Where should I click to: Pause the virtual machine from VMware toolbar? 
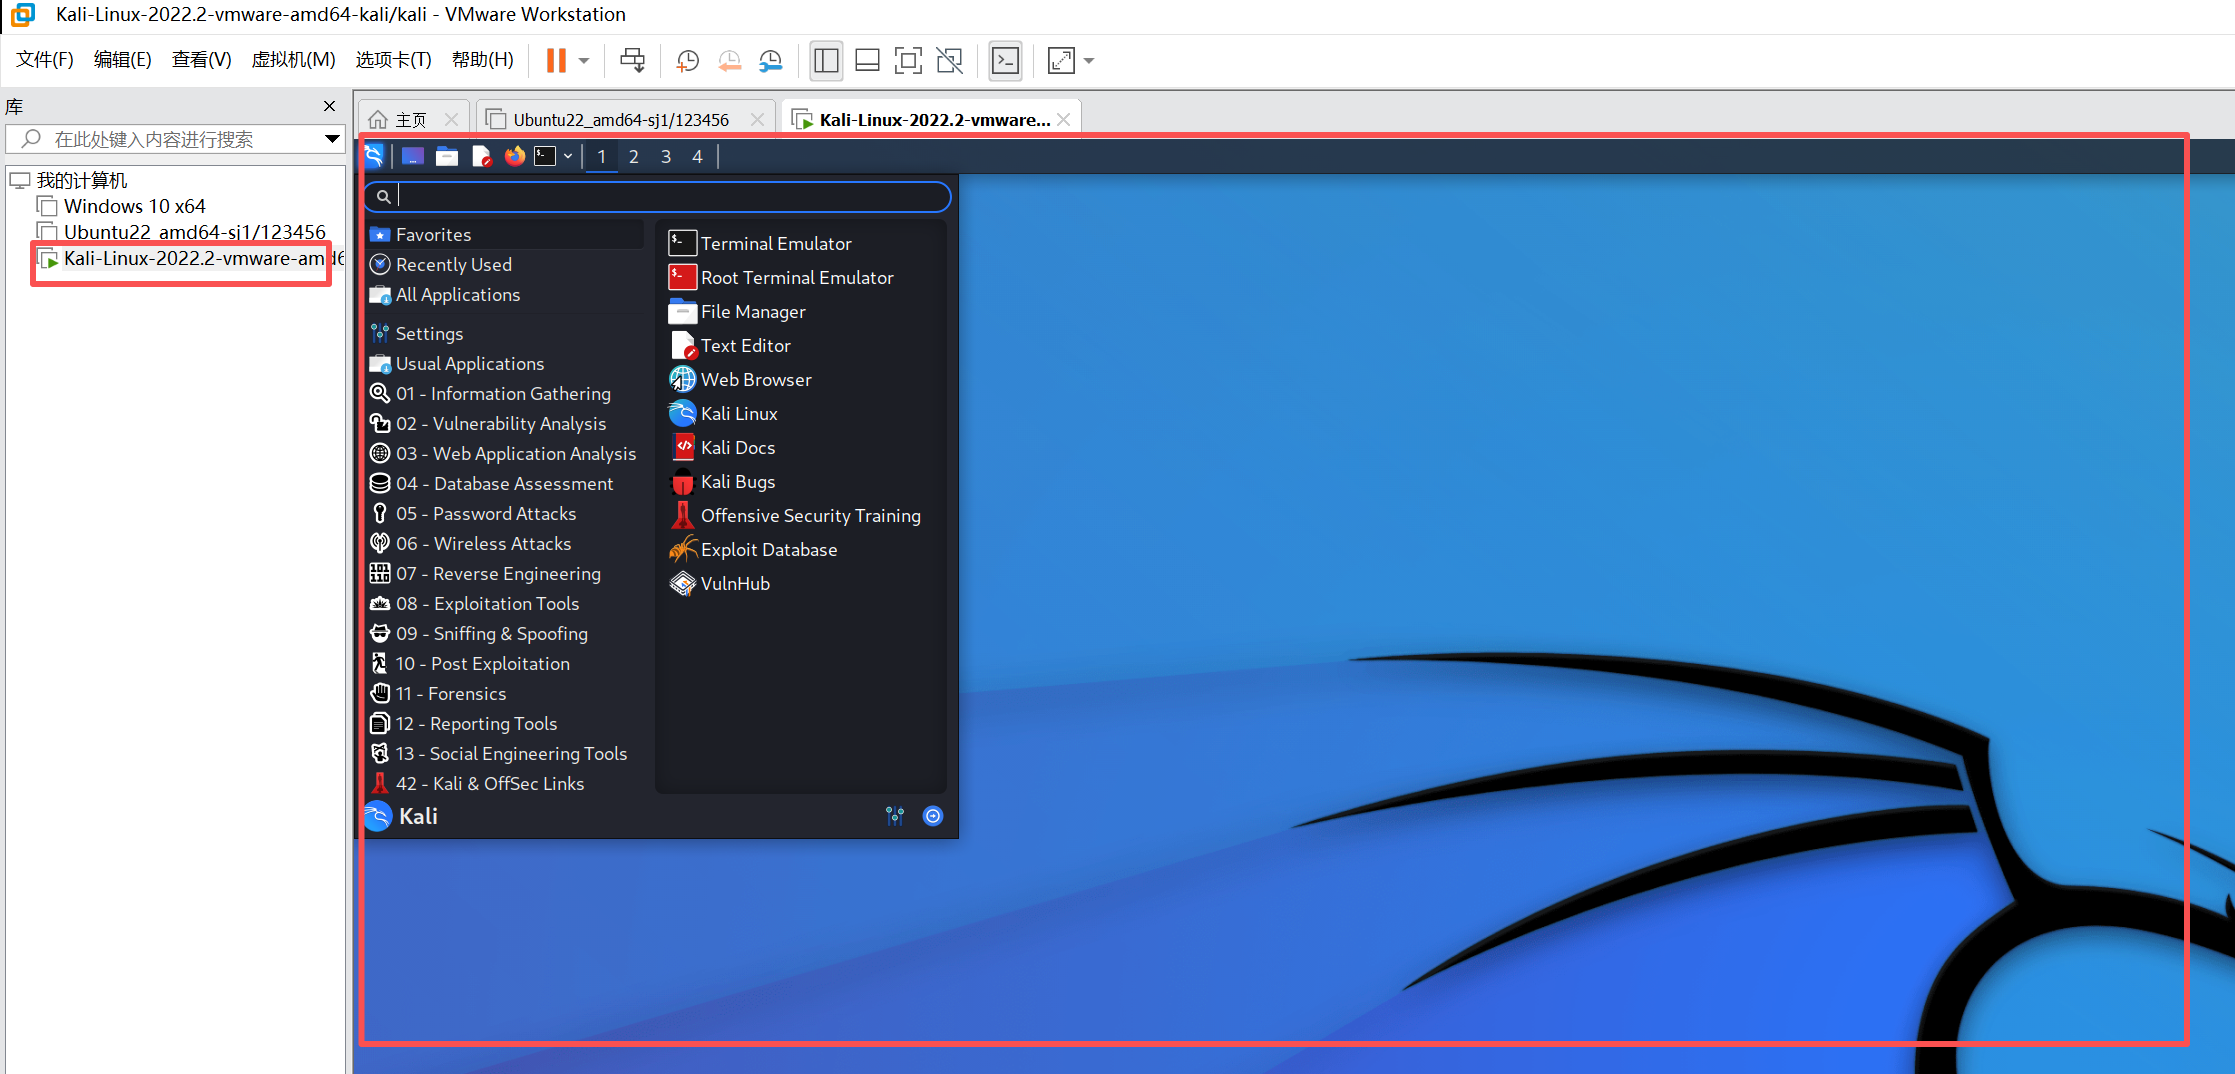click(556, 61)
